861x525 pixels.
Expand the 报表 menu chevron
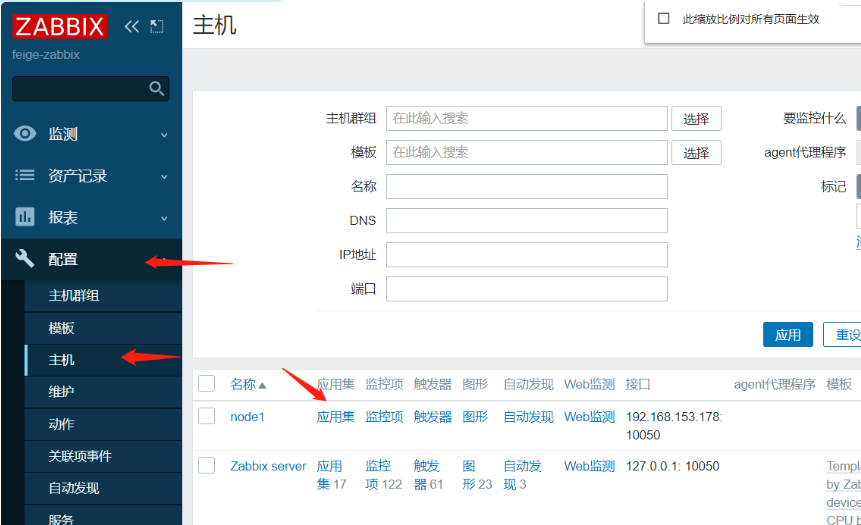pos(164,218)
